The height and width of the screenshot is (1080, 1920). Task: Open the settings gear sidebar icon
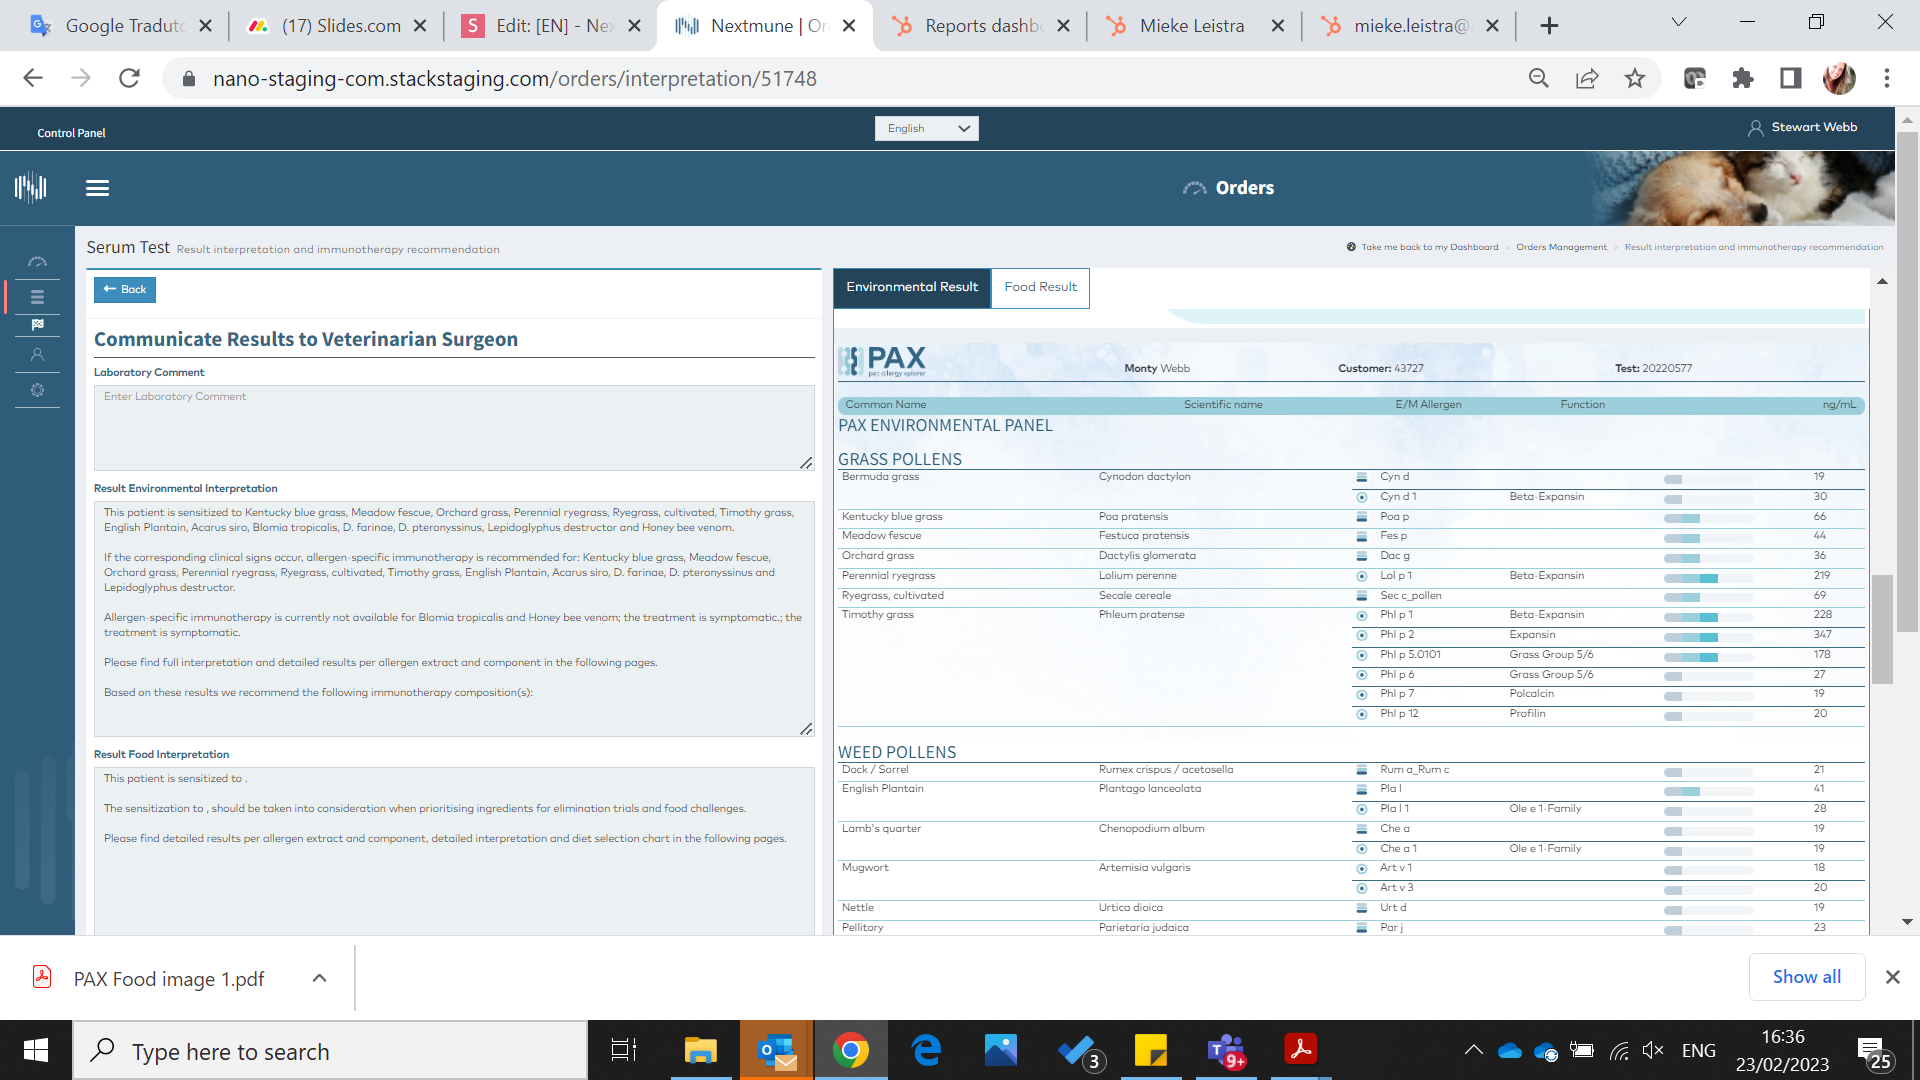(x=37, y=390)
